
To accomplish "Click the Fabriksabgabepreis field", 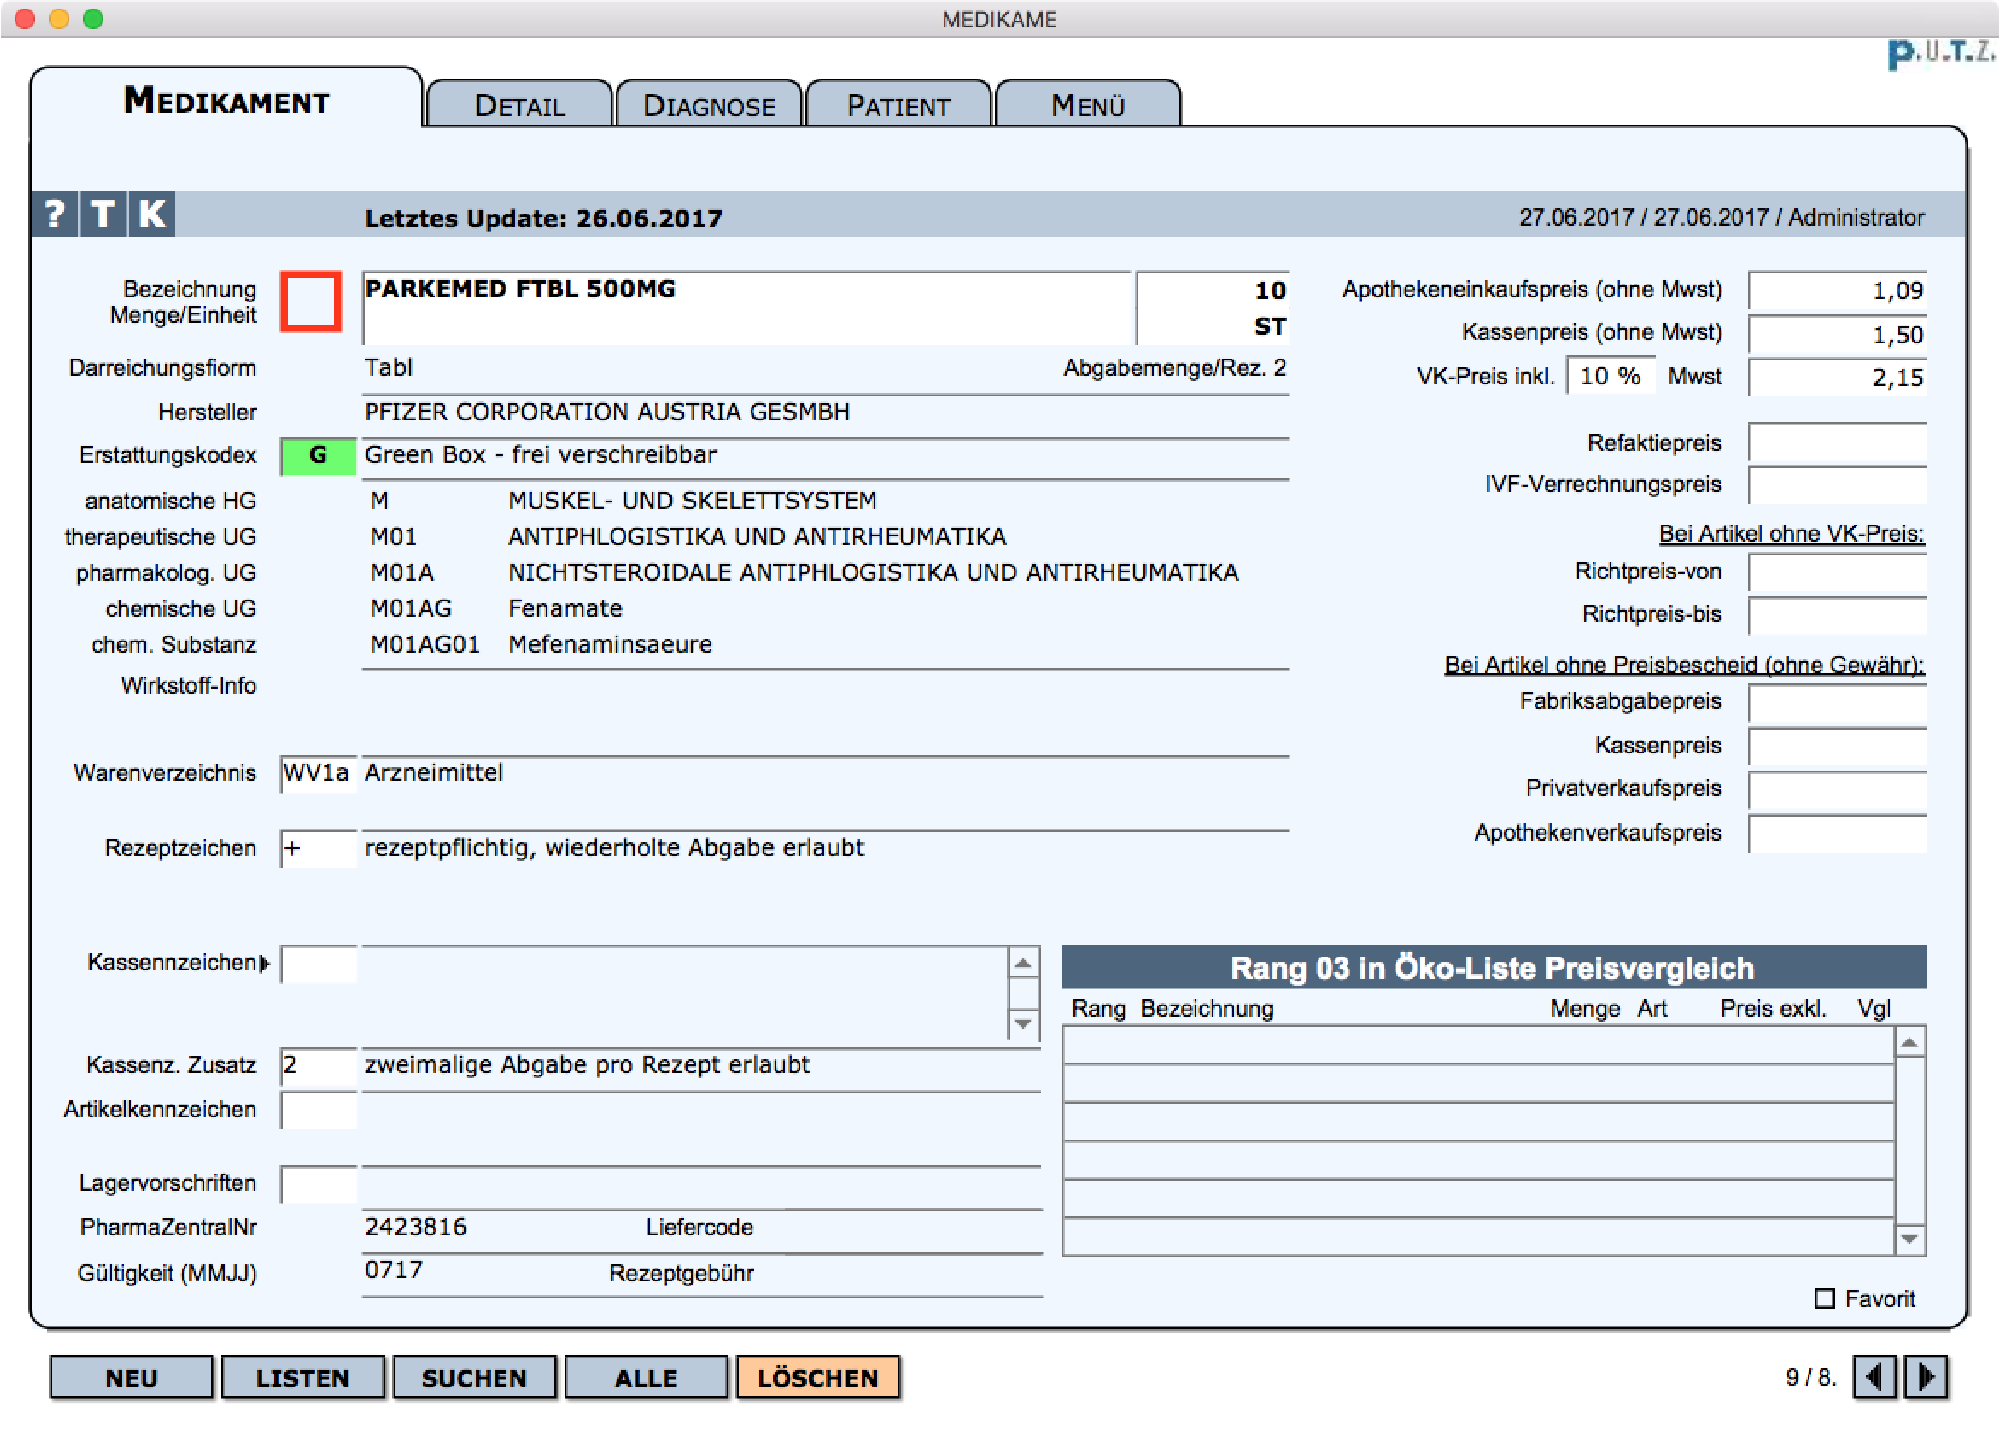I will (1838, 702).
